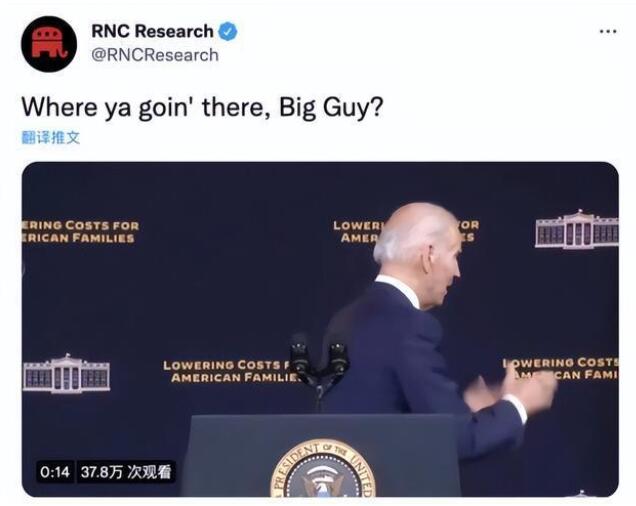
Task: Select the tweet text "Where ya goin' there, Big Guy?"
Action: point(202,108)
